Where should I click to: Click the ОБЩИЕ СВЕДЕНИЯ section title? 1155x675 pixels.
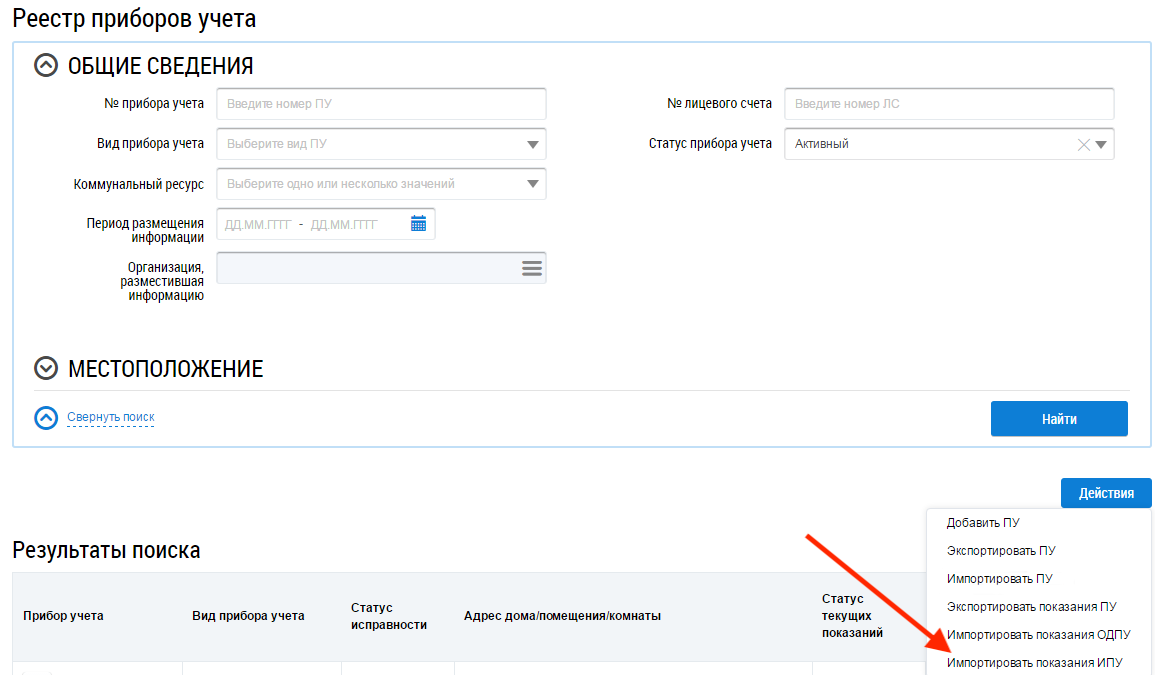tap(161, 66)
